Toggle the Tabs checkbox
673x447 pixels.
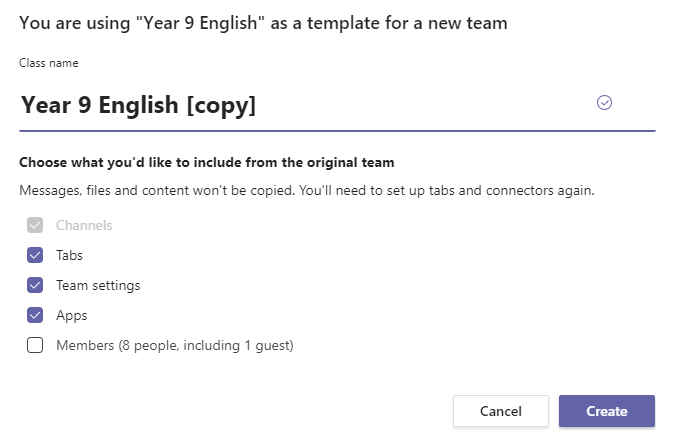pos(35,255)
